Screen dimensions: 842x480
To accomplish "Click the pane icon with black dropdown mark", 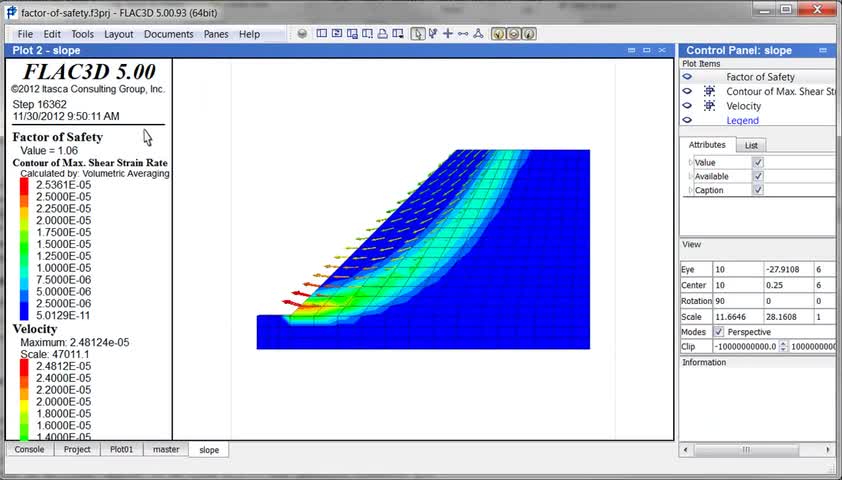I will tap(398, 34).
